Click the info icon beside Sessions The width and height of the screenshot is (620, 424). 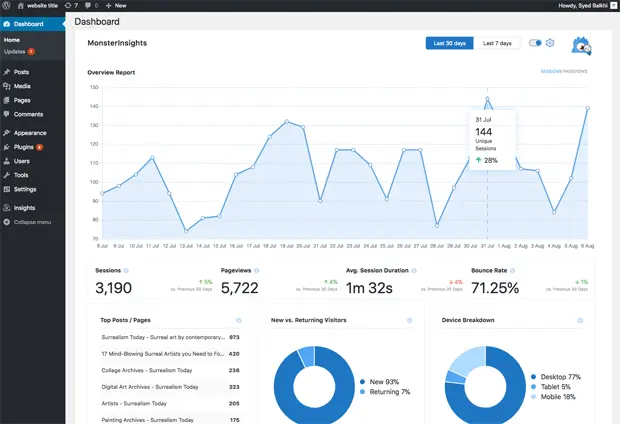point(126,270)
